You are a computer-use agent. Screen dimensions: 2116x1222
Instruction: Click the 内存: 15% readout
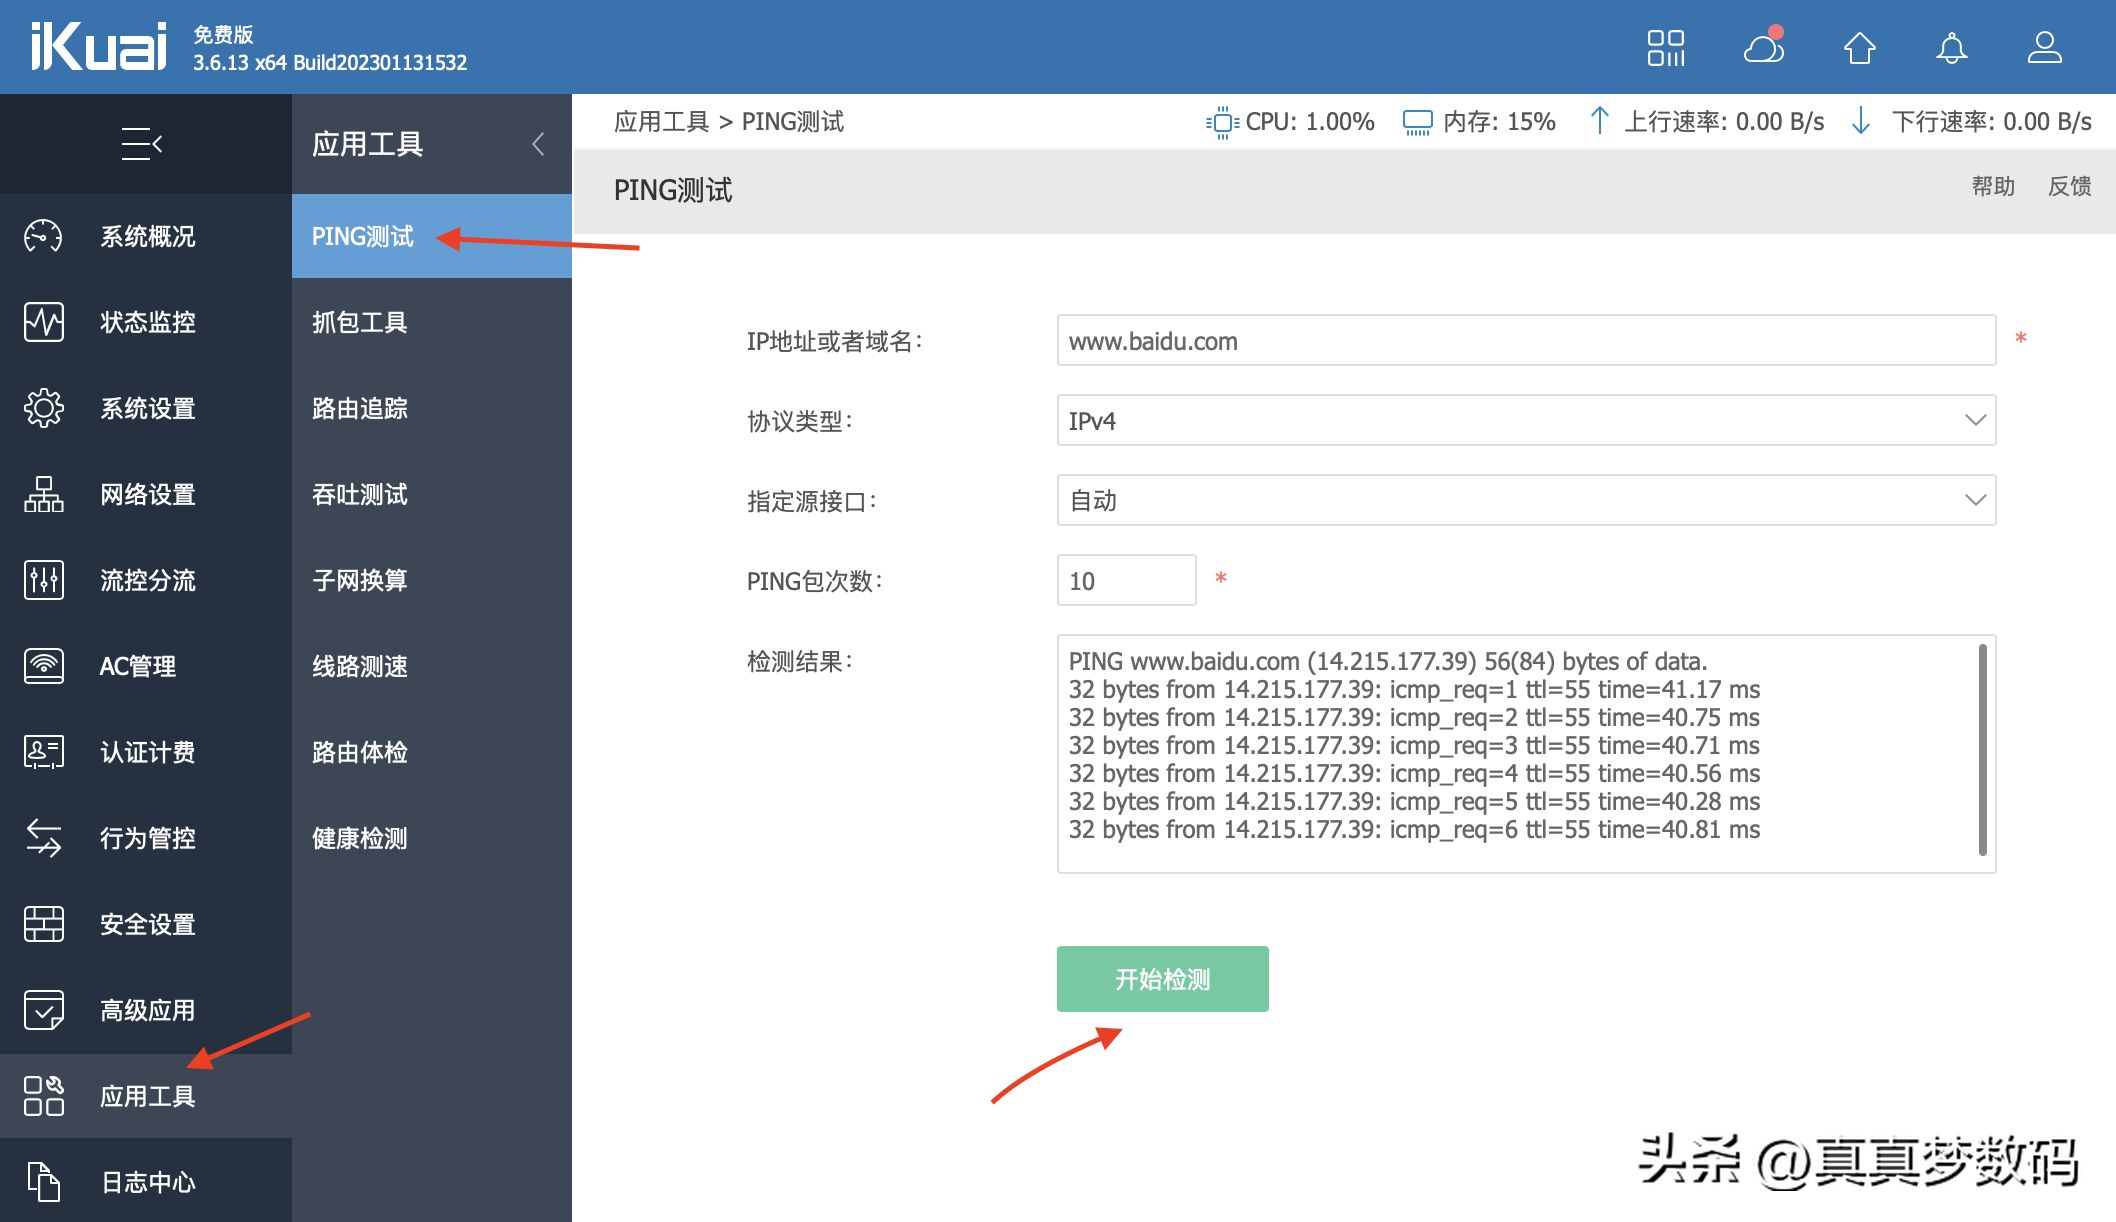click(x=1499, y=122)
